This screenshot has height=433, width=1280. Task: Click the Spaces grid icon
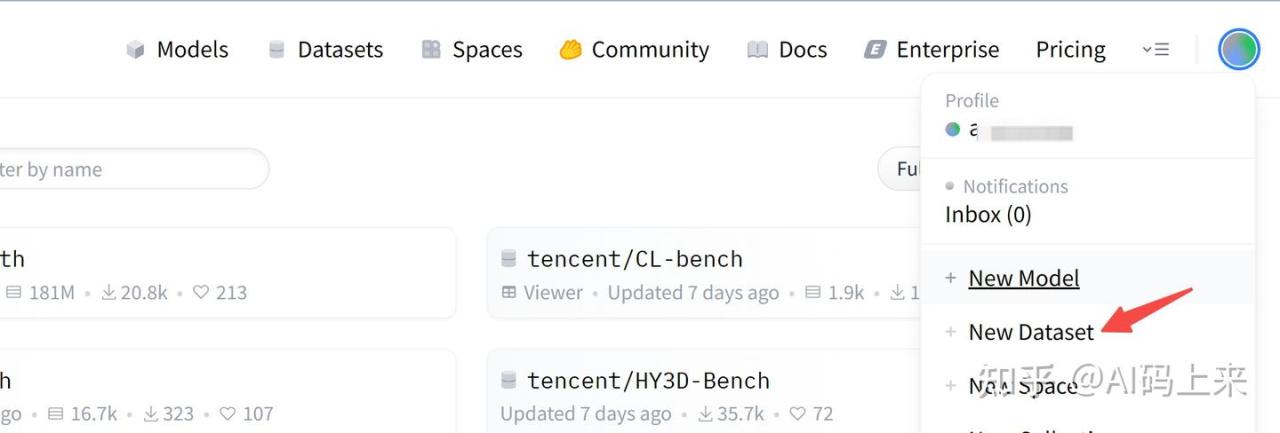tap(431, 50)
